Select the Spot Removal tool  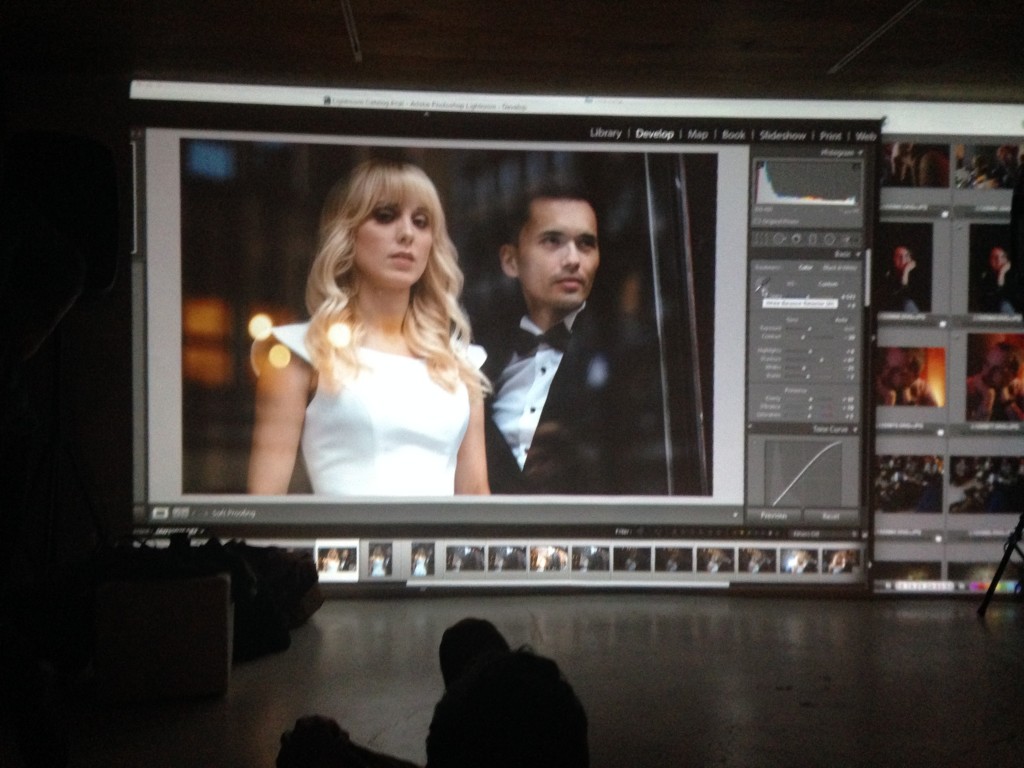point(779,240)
